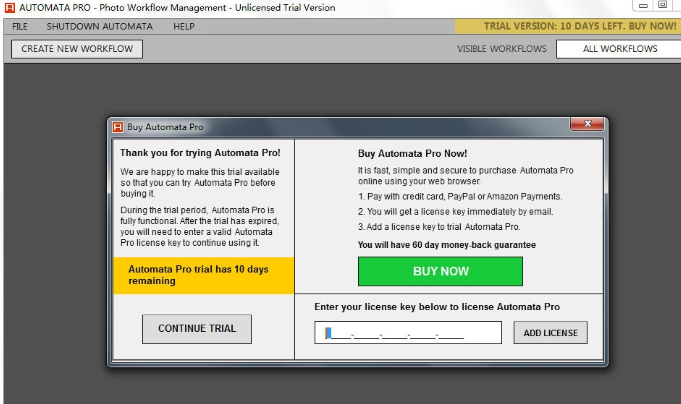Open the FILE menu

[20, 26]
